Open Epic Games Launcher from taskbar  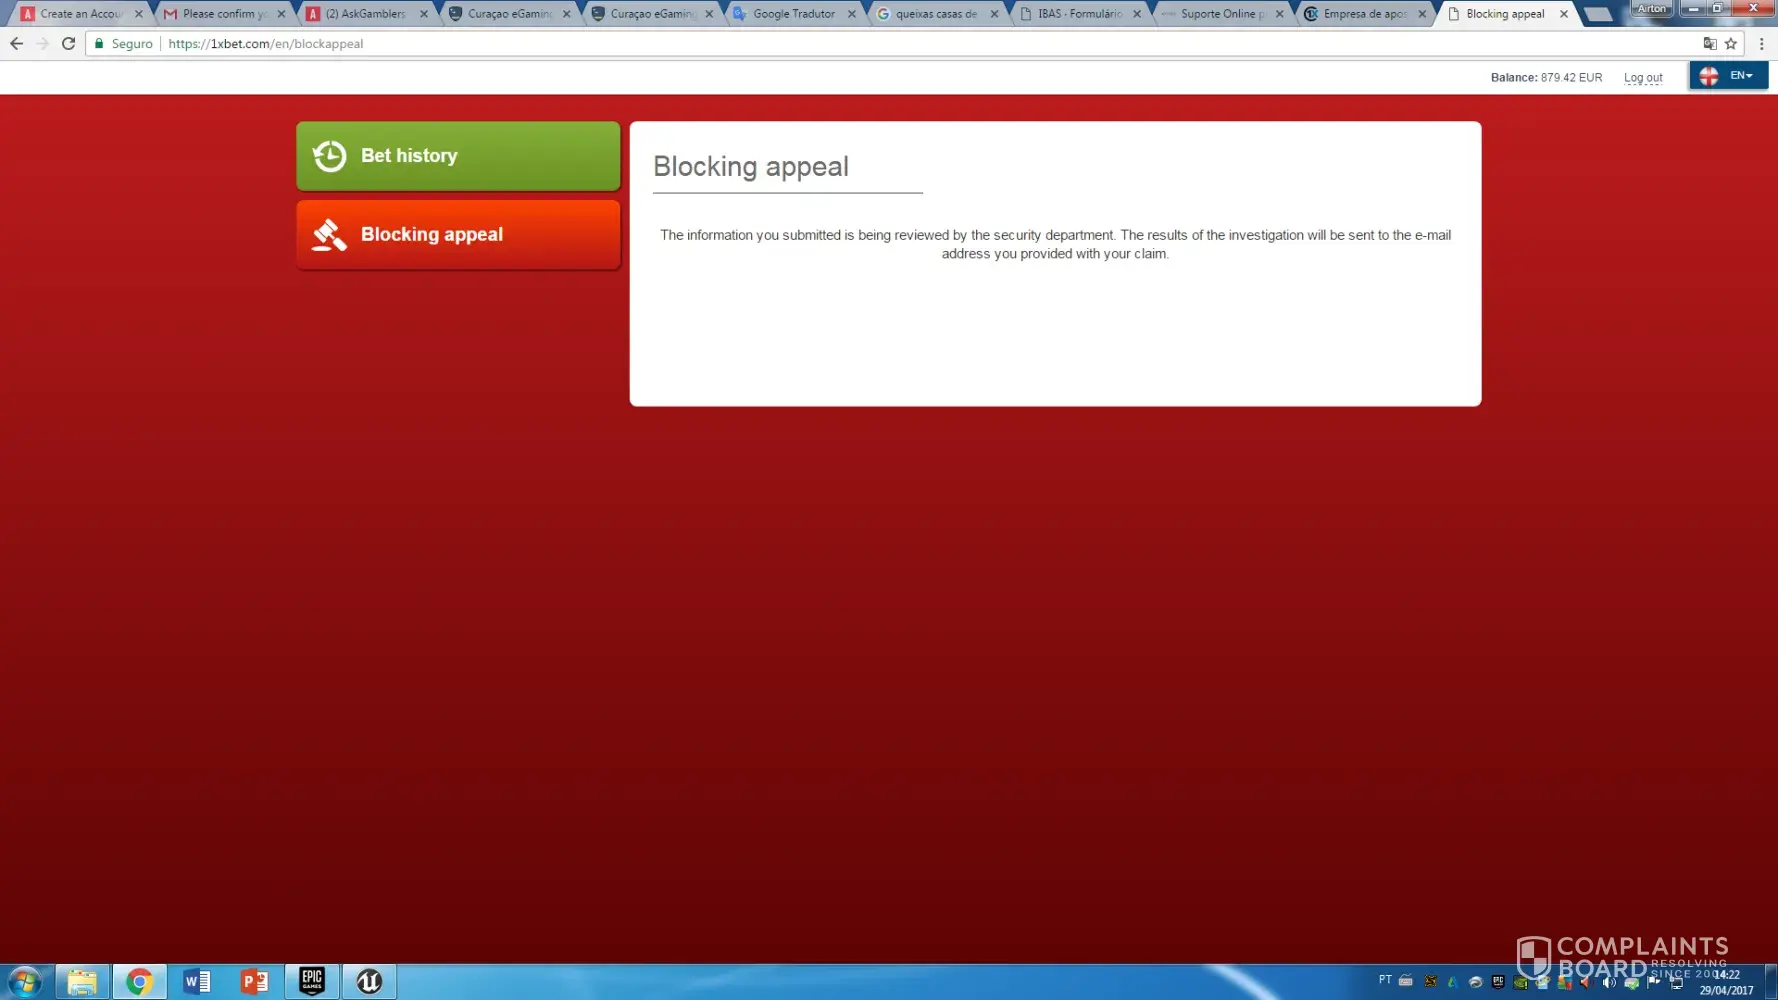pyautogui.click(x=312, y=982)
